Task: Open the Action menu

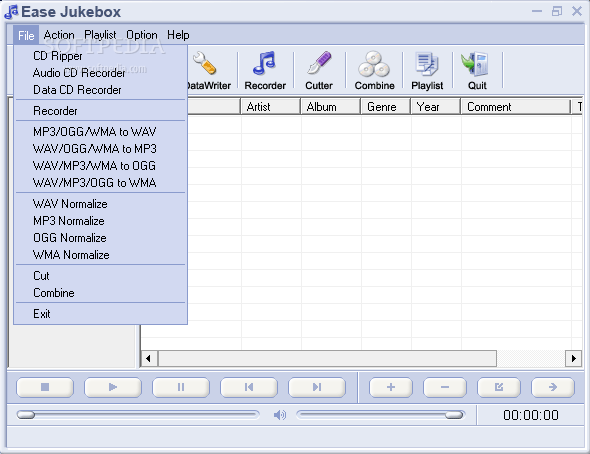Action: (59, 35)
